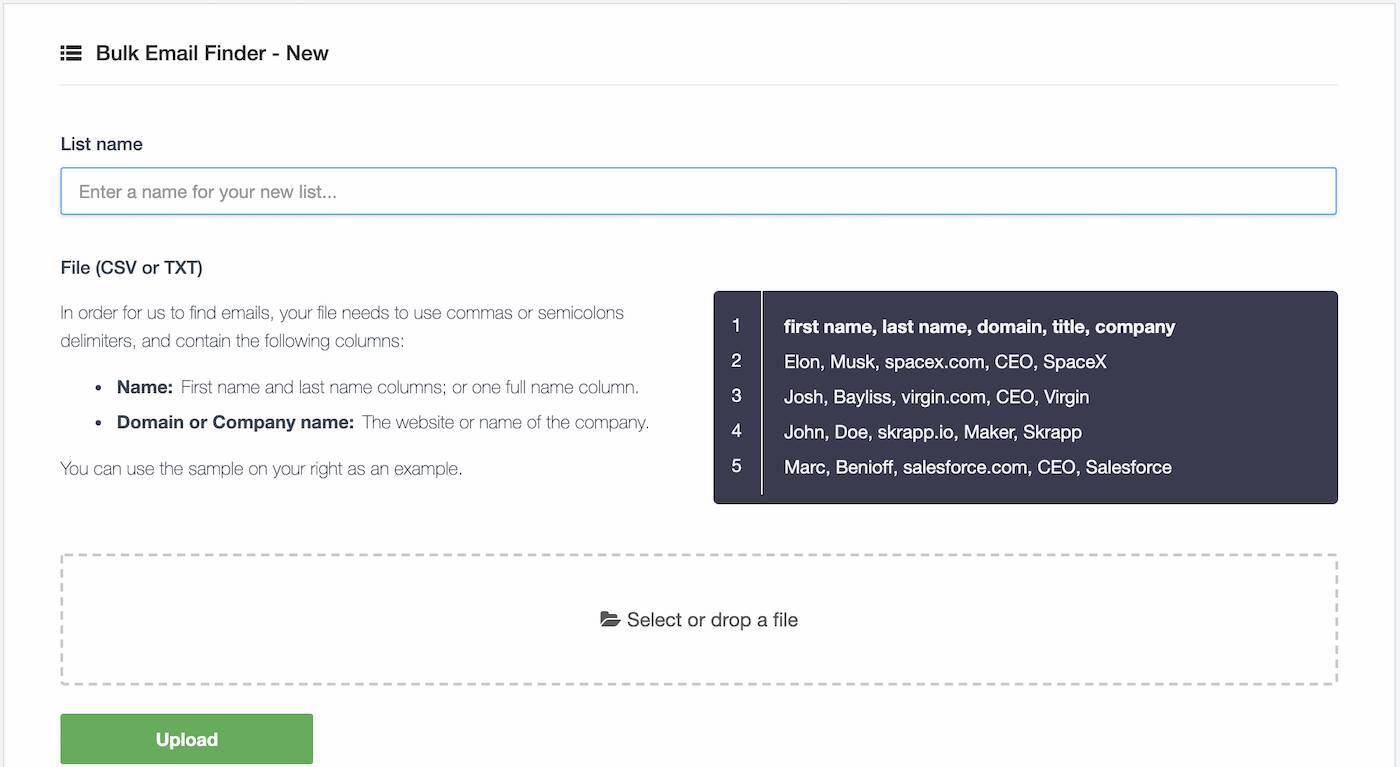Click the bold 'Name:' bullet label

[x=145, y=387]
